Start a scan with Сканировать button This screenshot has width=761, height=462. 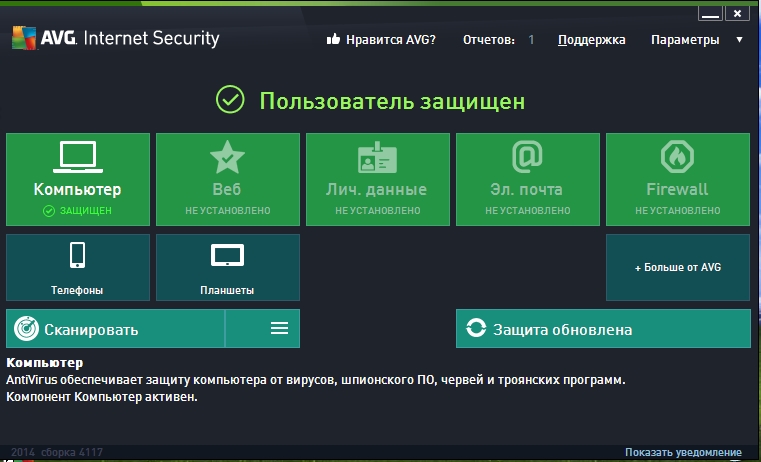(x=116, y=329)
